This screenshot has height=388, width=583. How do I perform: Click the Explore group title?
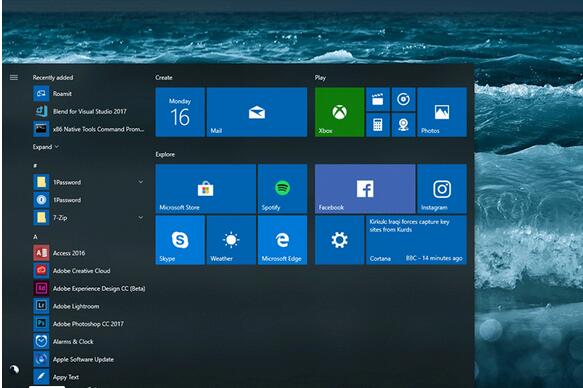click(x=165, y=154)
